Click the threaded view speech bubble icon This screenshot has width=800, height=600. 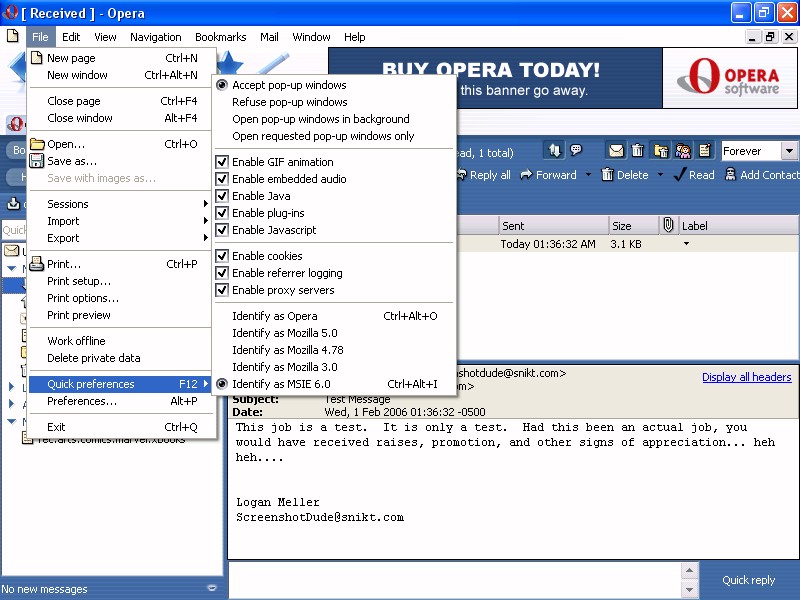point(576,151)
